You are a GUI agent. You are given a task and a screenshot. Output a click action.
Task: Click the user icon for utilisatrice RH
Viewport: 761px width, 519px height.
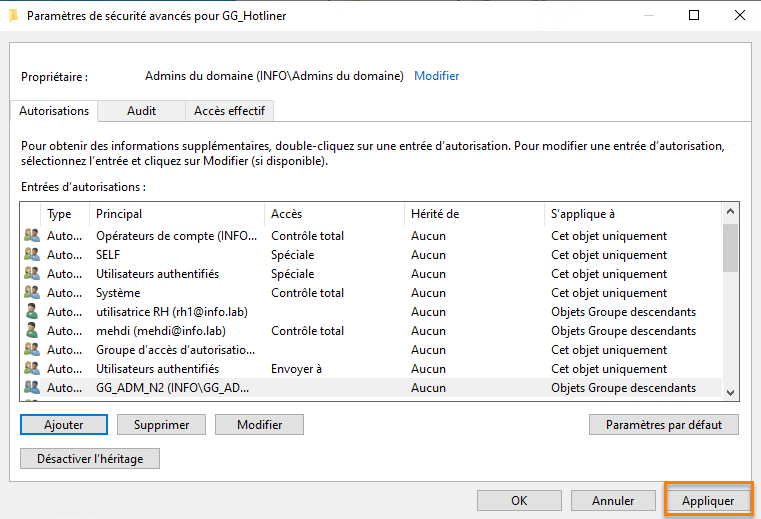32,312
